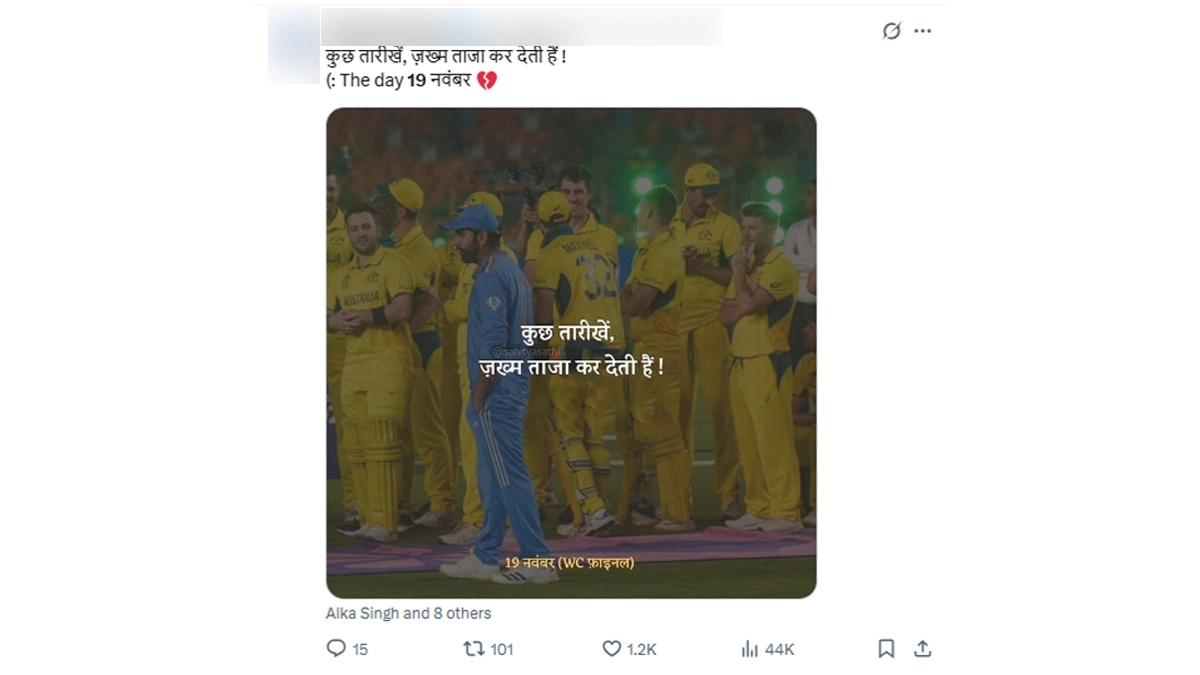Viewport: 1200px width, 675px height.
Task: Like the post with the heart icon
Action: pos(611,649)
